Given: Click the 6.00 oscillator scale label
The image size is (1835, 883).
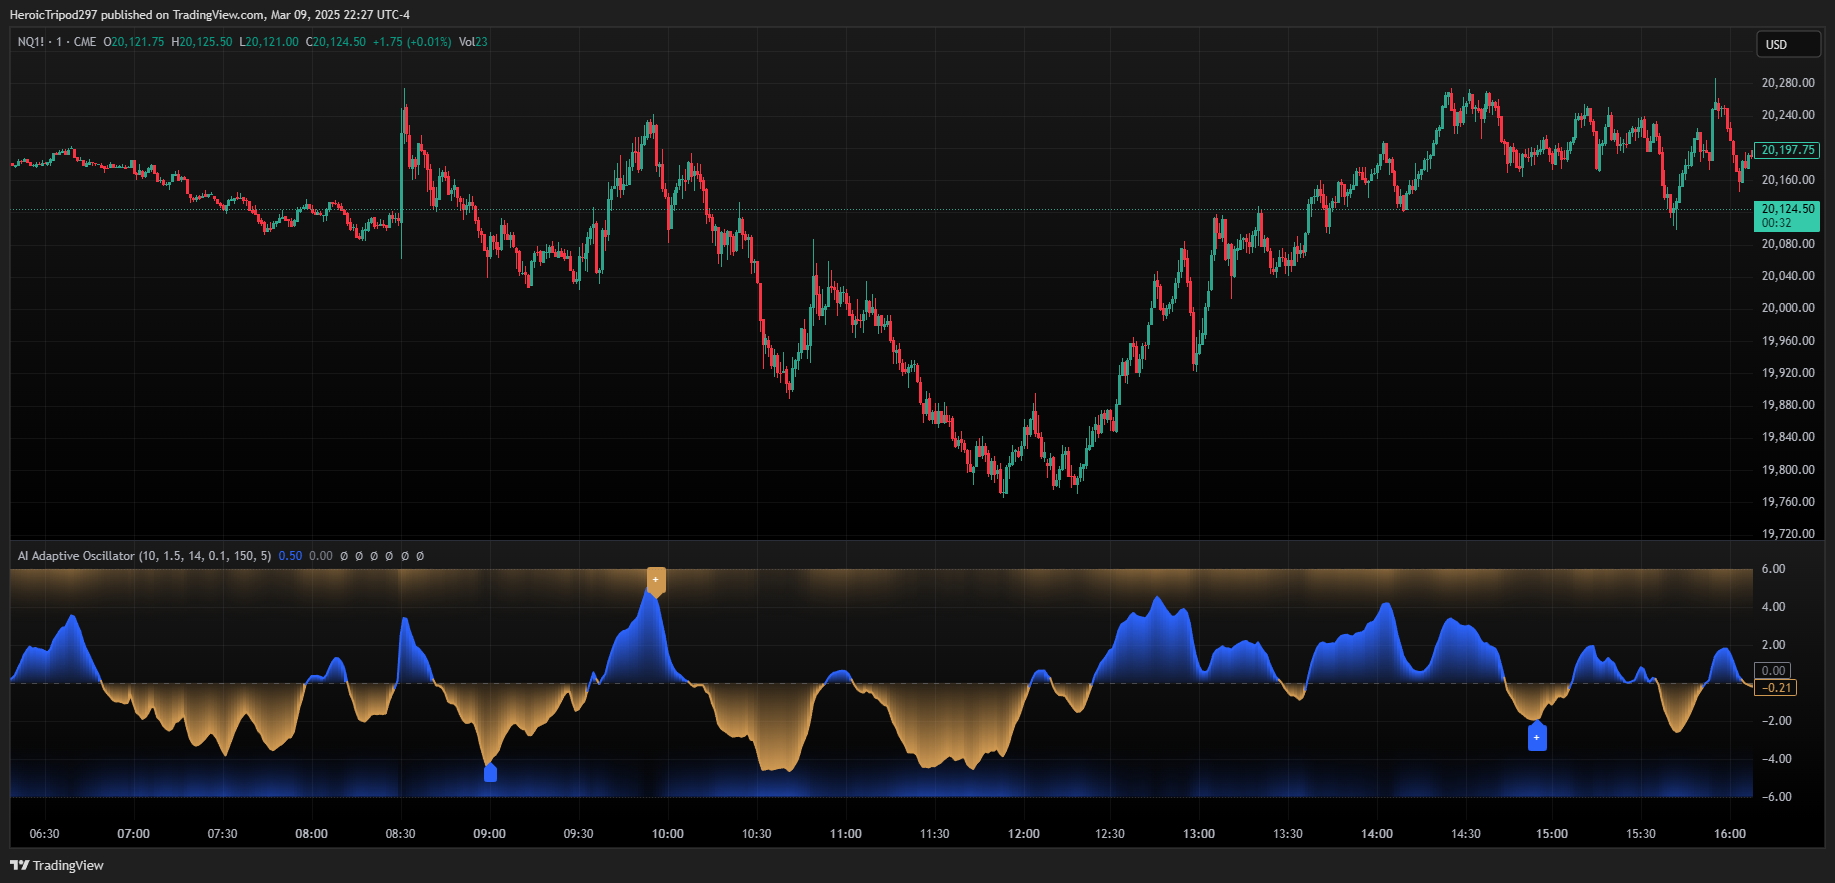Looking at the screenshot, I should pyautogui.click(x=1773, y=569).
